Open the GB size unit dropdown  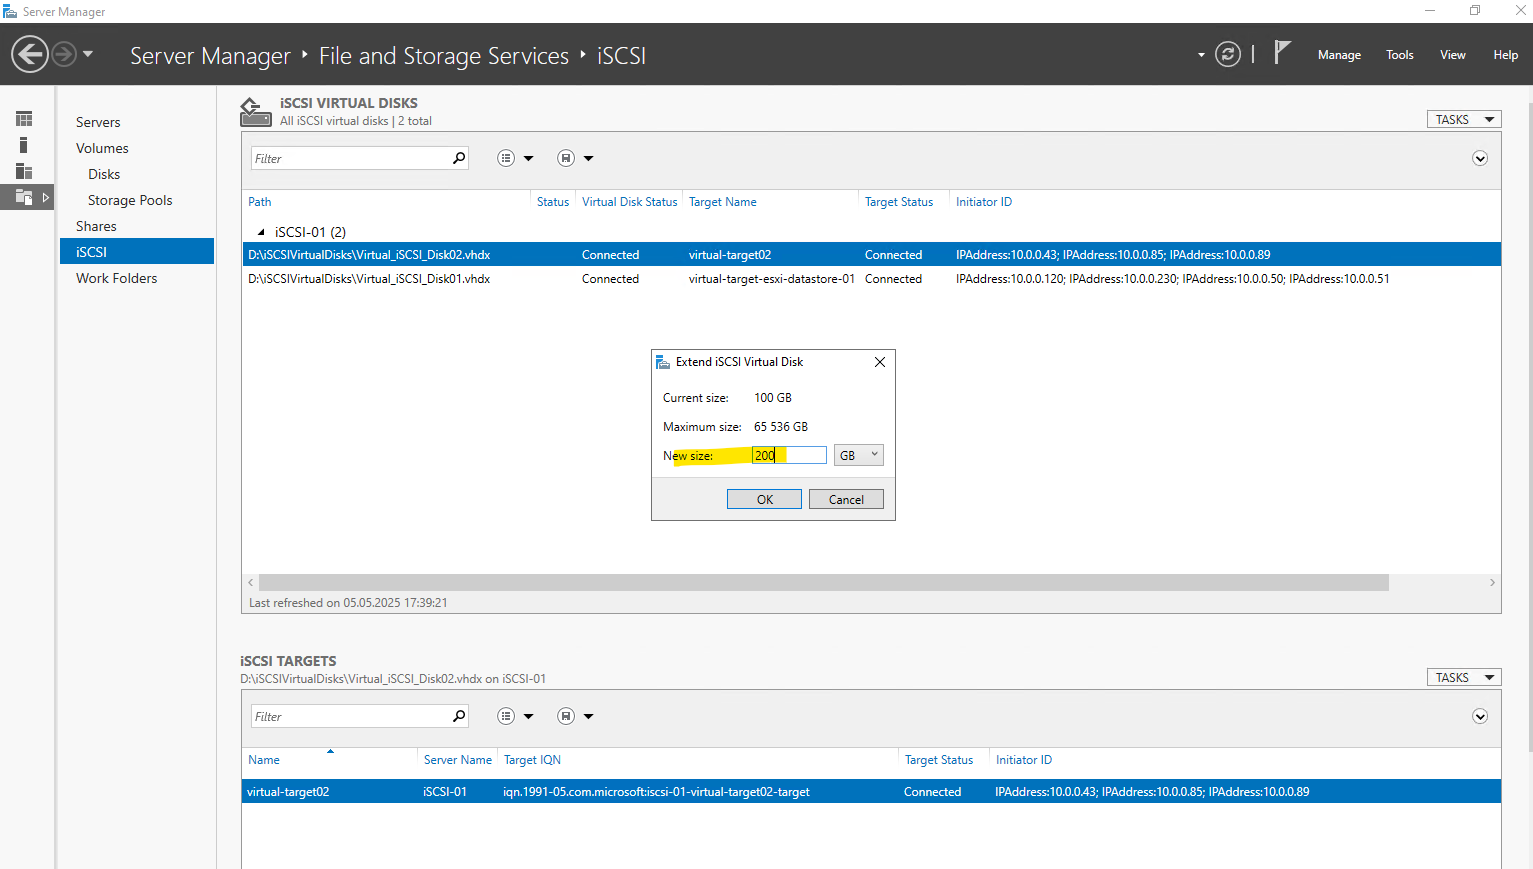(859, 455)
